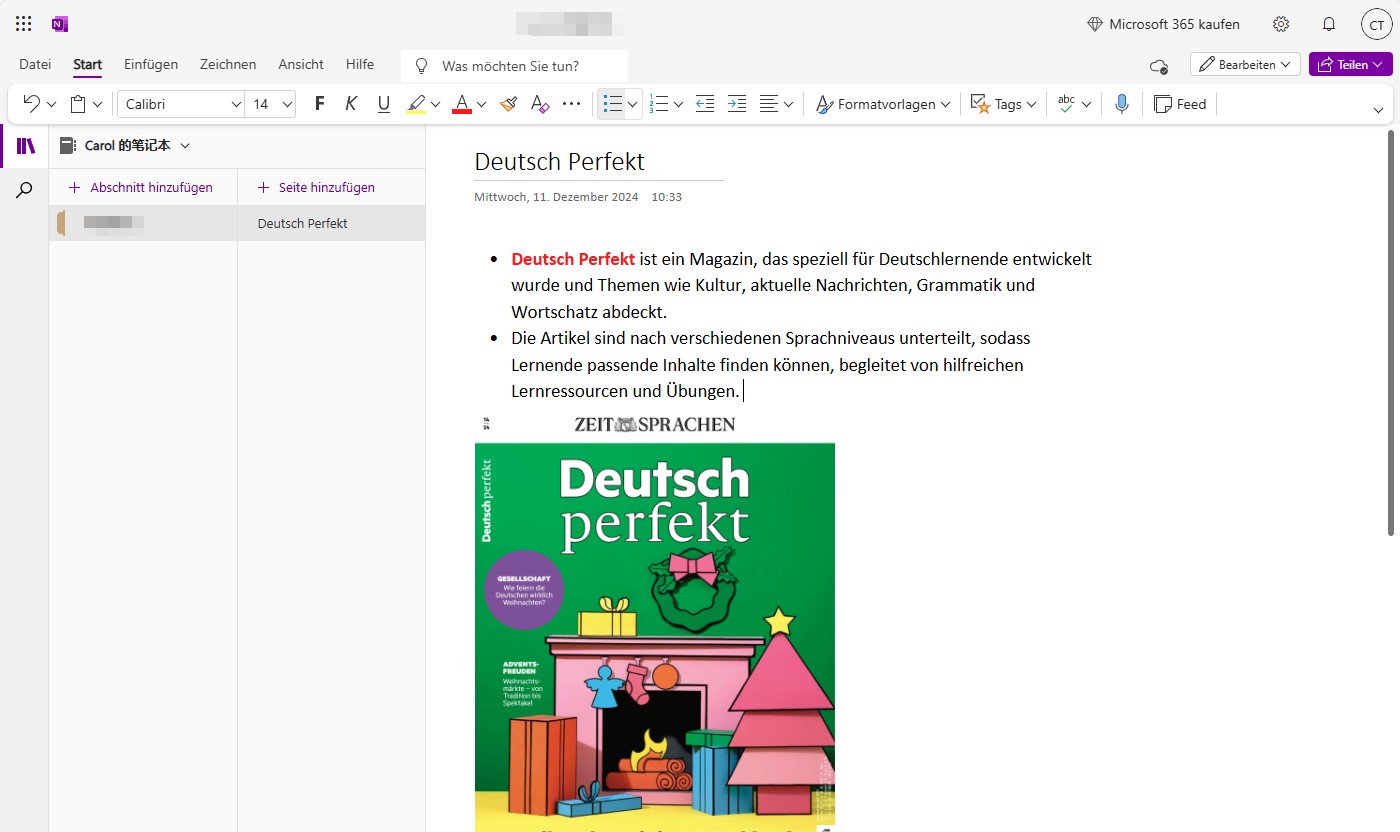
Task: Apply the red font color
Action: coord(462,104)
